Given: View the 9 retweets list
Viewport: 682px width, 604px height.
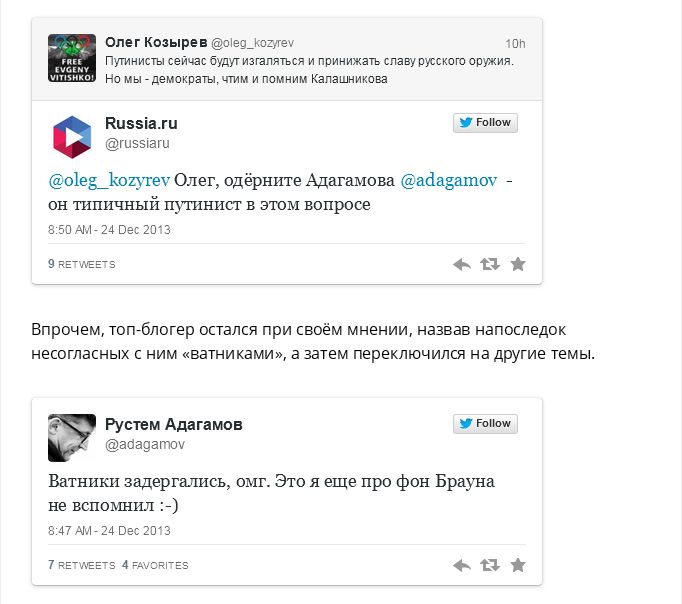Looking at the screenshot, I should pyautogui.click(x=82, y=264).
